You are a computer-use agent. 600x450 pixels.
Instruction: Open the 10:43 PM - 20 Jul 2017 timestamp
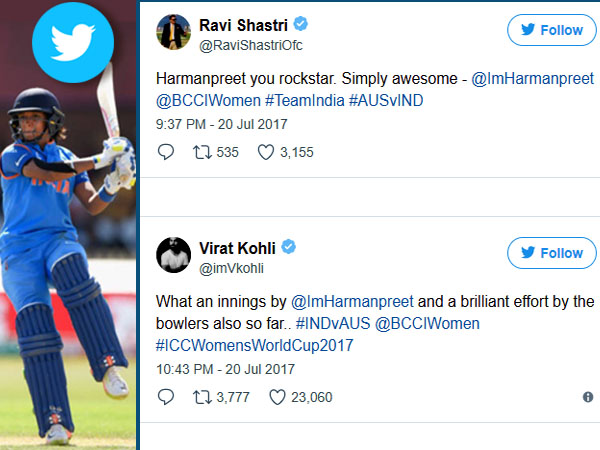click(x=225, y=369)
